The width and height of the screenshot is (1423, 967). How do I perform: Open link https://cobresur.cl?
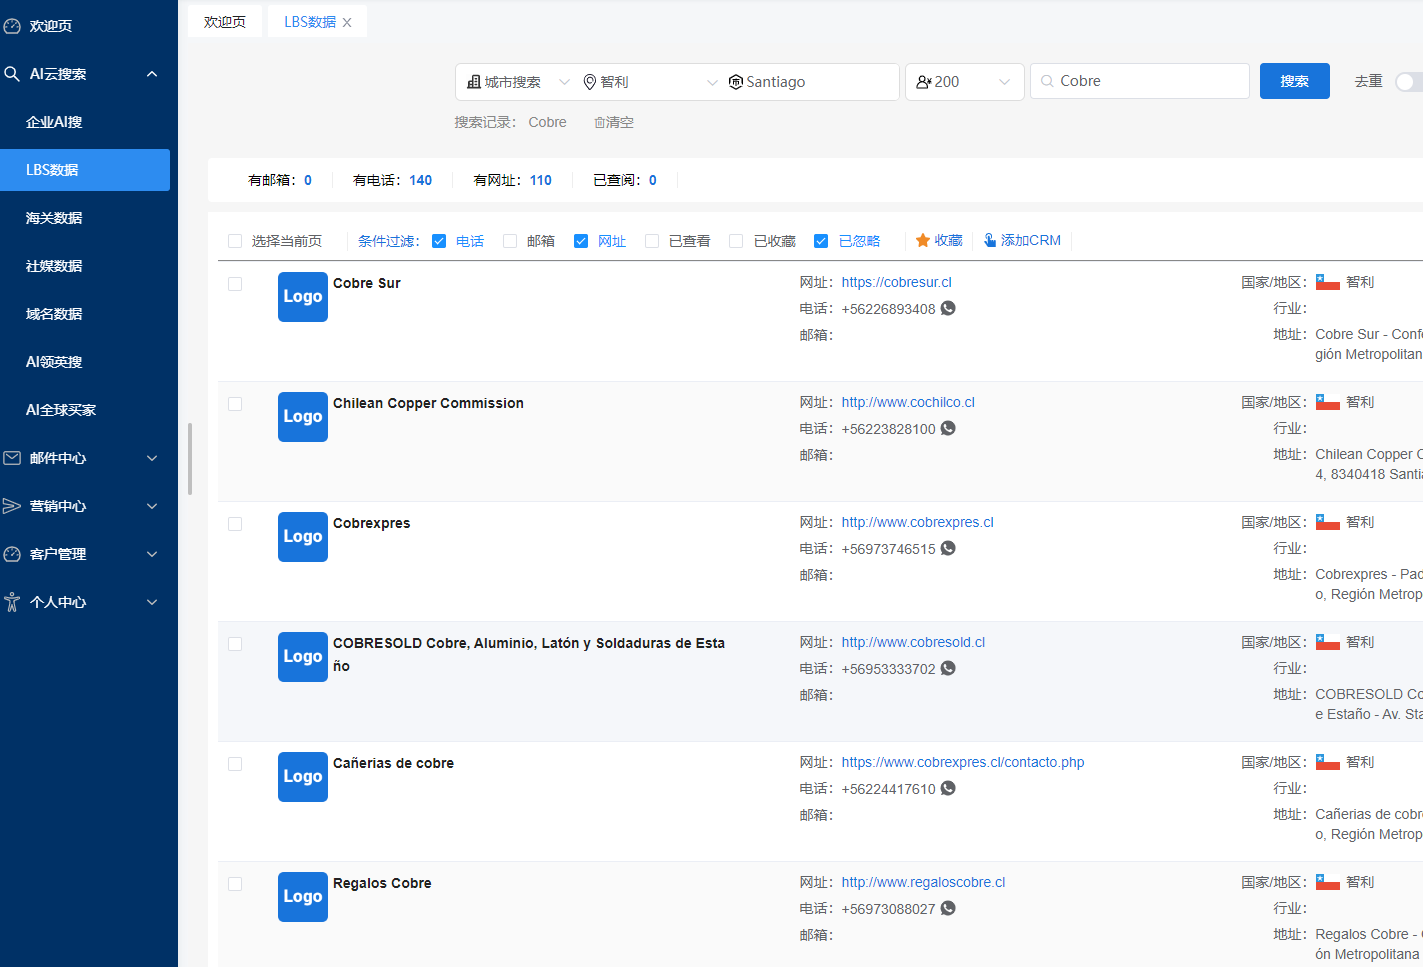pos(896,282)
